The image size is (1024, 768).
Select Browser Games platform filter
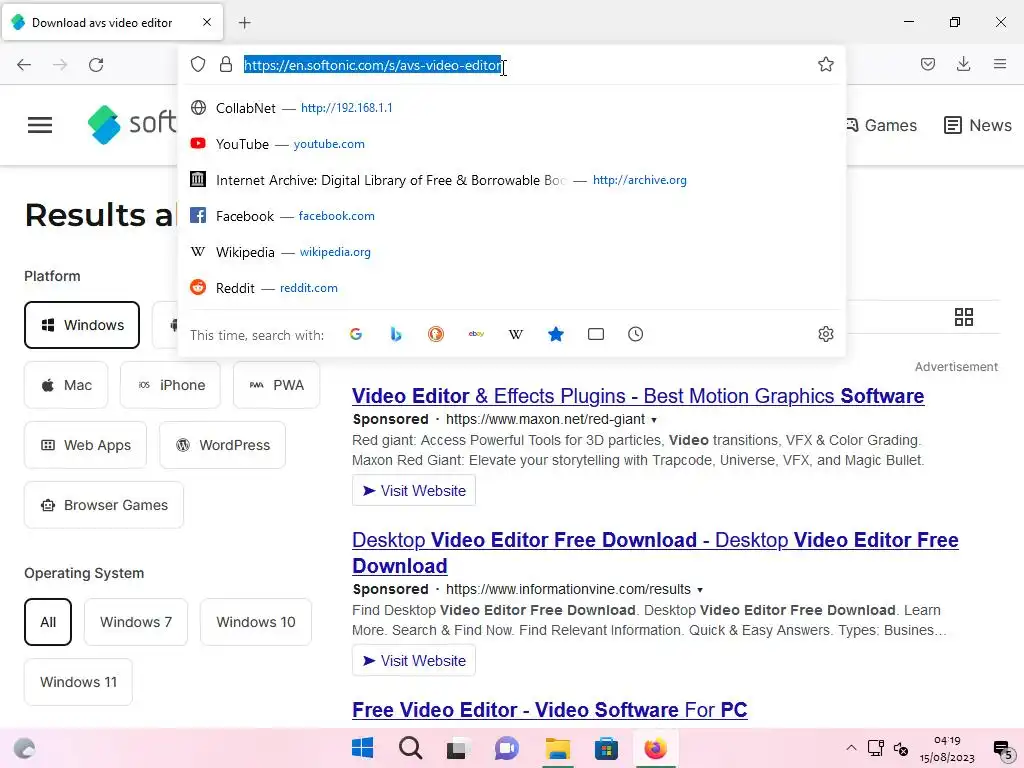click(x=104, y=505)
